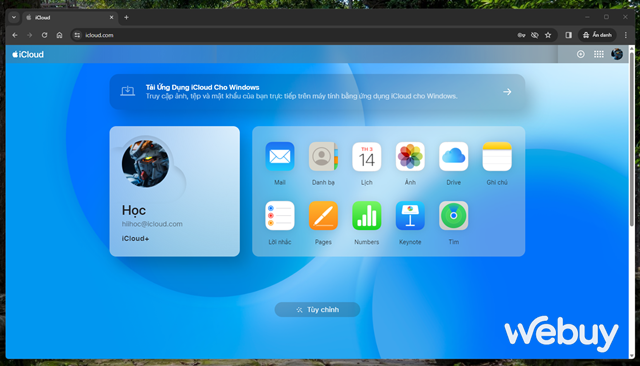Open the Lịch calendar icon
This screenshot has height=366, width=640.
(x=367, y=156)
